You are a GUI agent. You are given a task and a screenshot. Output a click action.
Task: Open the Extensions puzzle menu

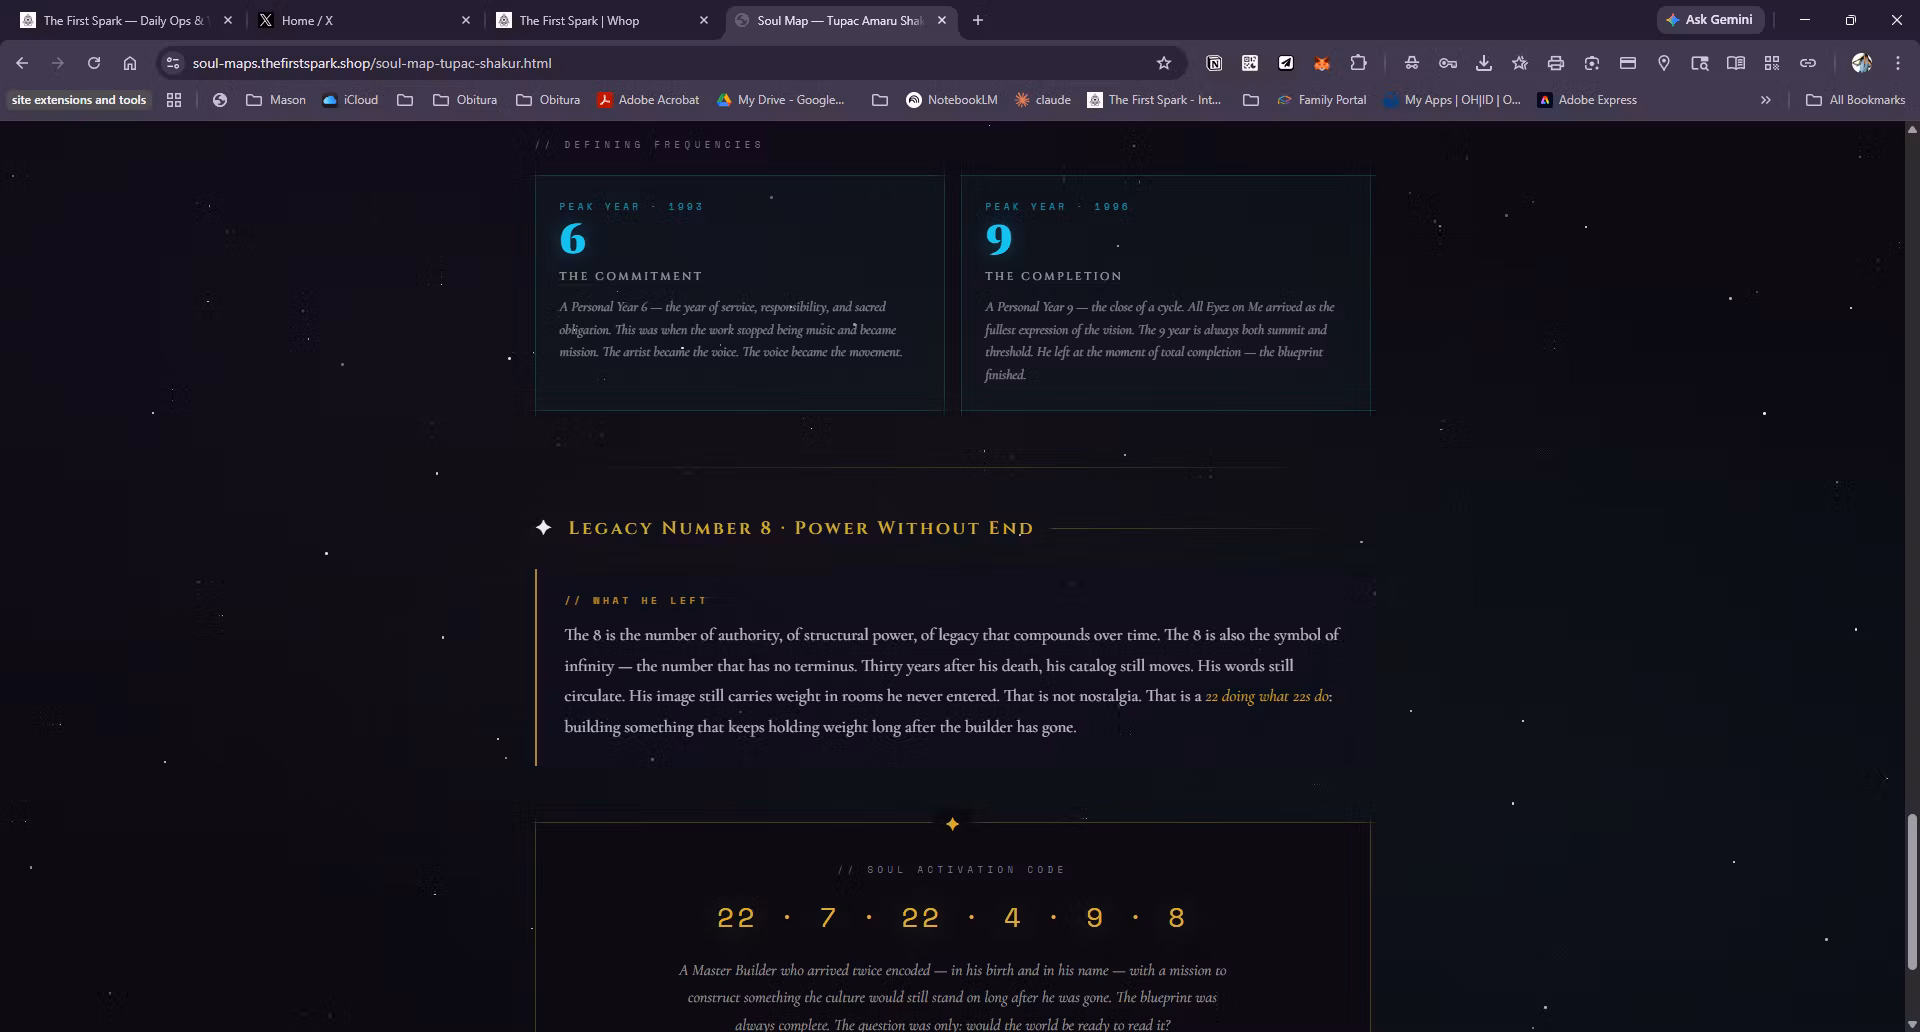pos(1358,63)
